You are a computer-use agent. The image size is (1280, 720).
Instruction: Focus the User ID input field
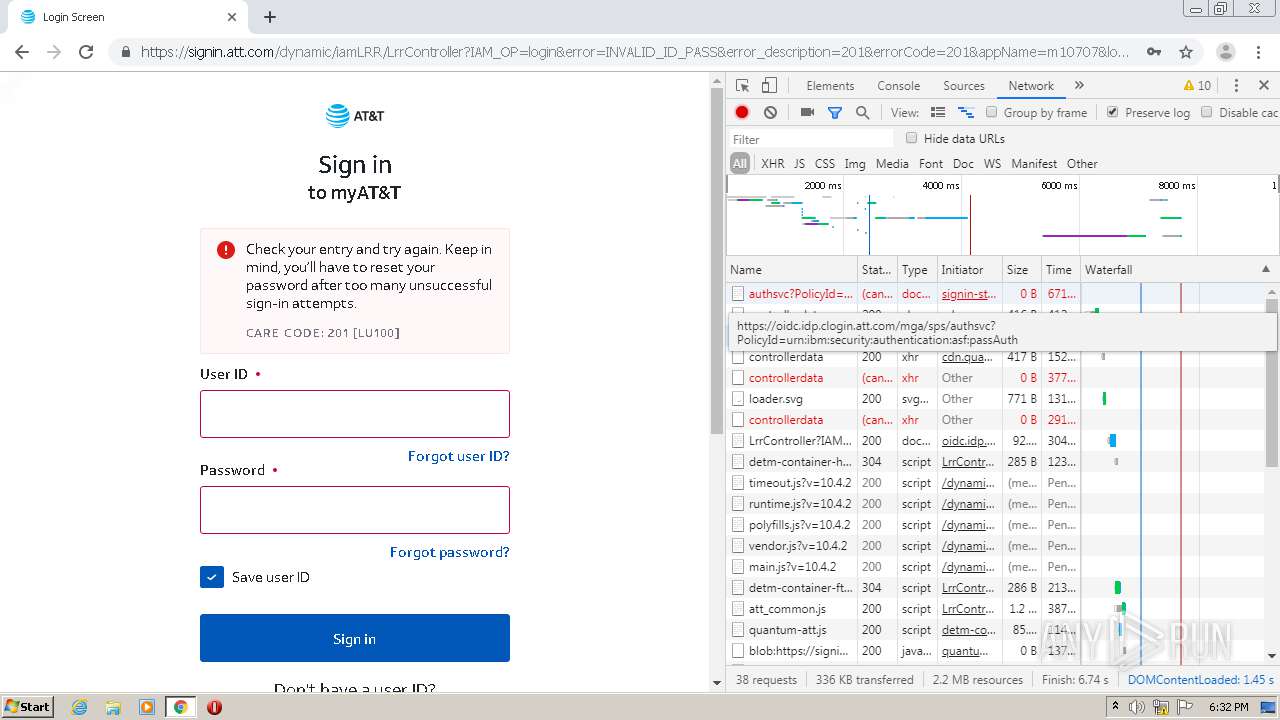pos(355,414)
